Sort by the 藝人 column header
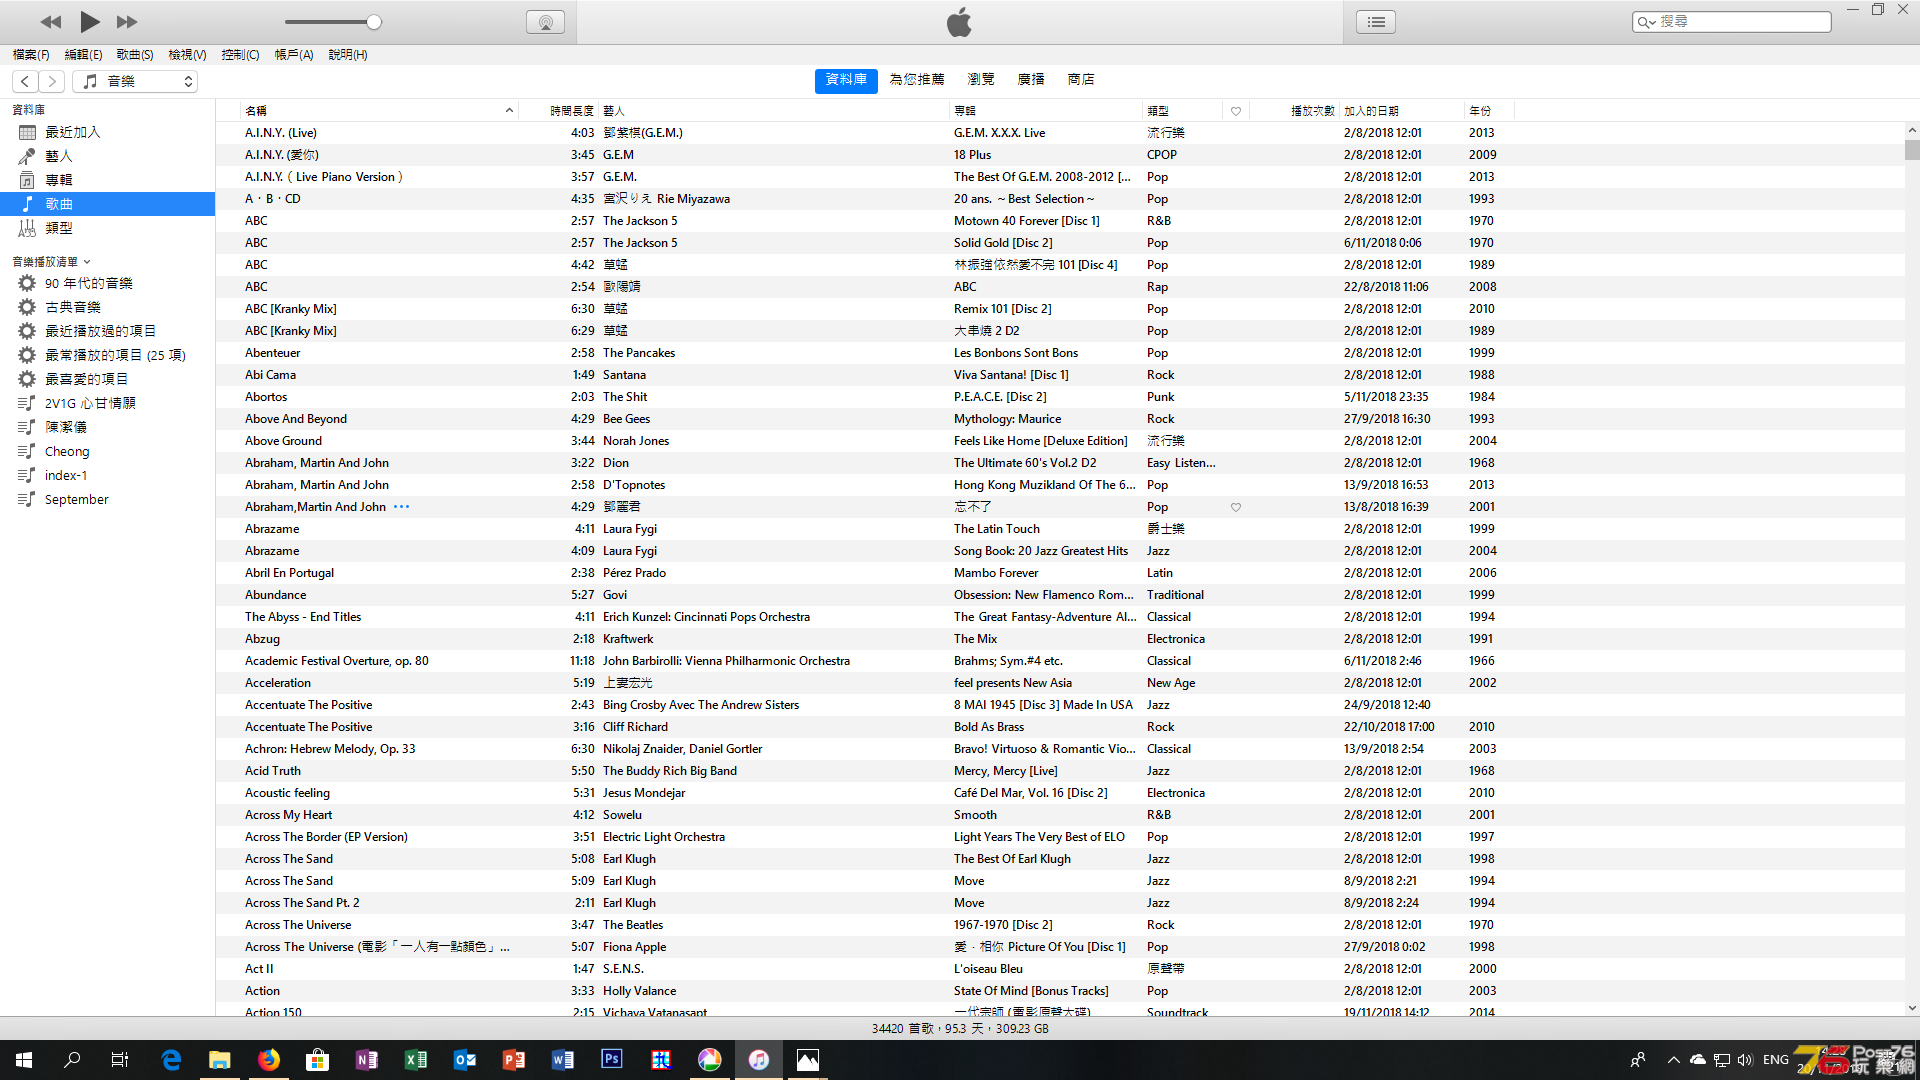This screenshot has width=1920, height=1080. (774, 111)
